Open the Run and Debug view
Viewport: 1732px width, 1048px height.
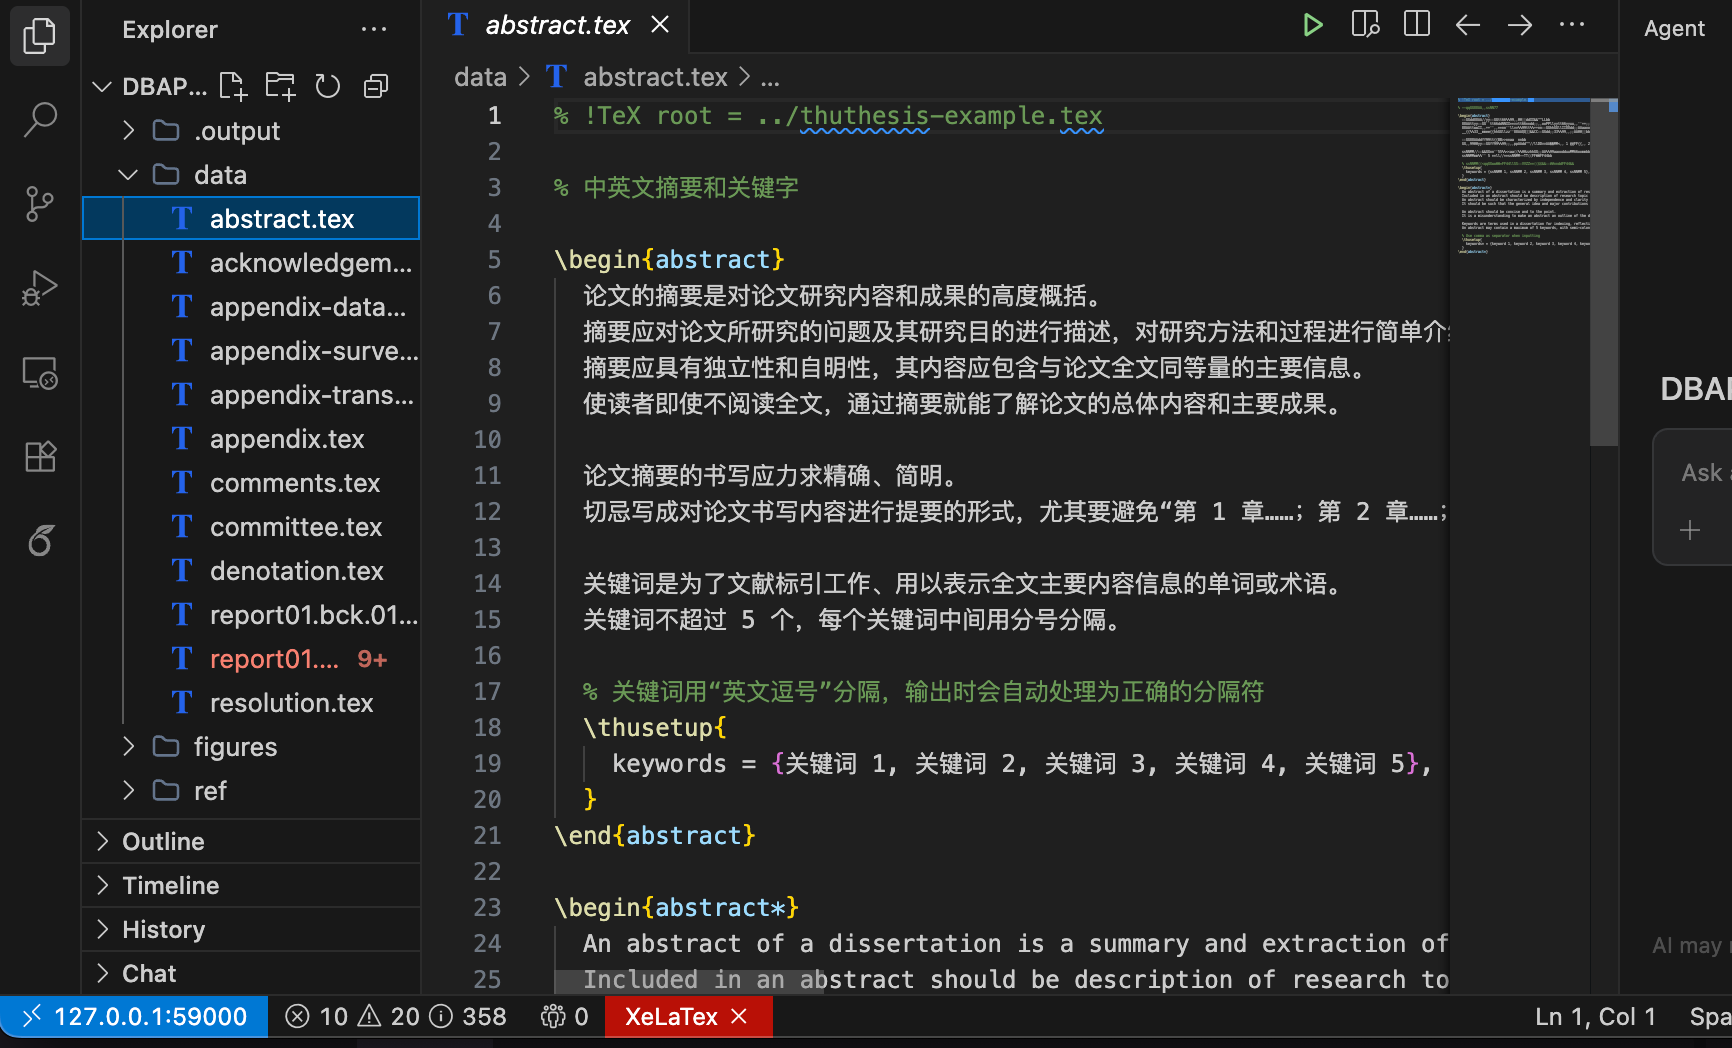click(40, 288)
